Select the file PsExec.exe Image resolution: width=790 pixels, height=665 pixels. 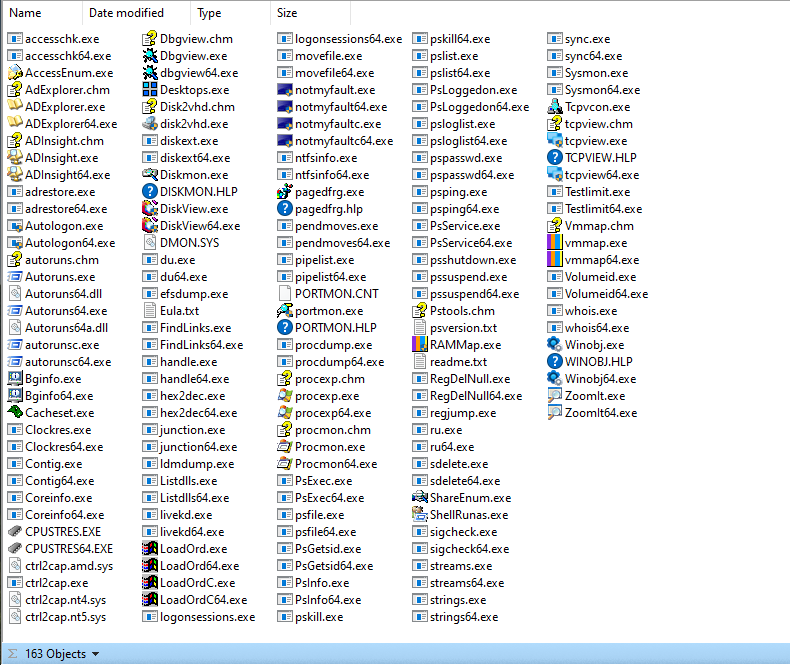(315, 481)
